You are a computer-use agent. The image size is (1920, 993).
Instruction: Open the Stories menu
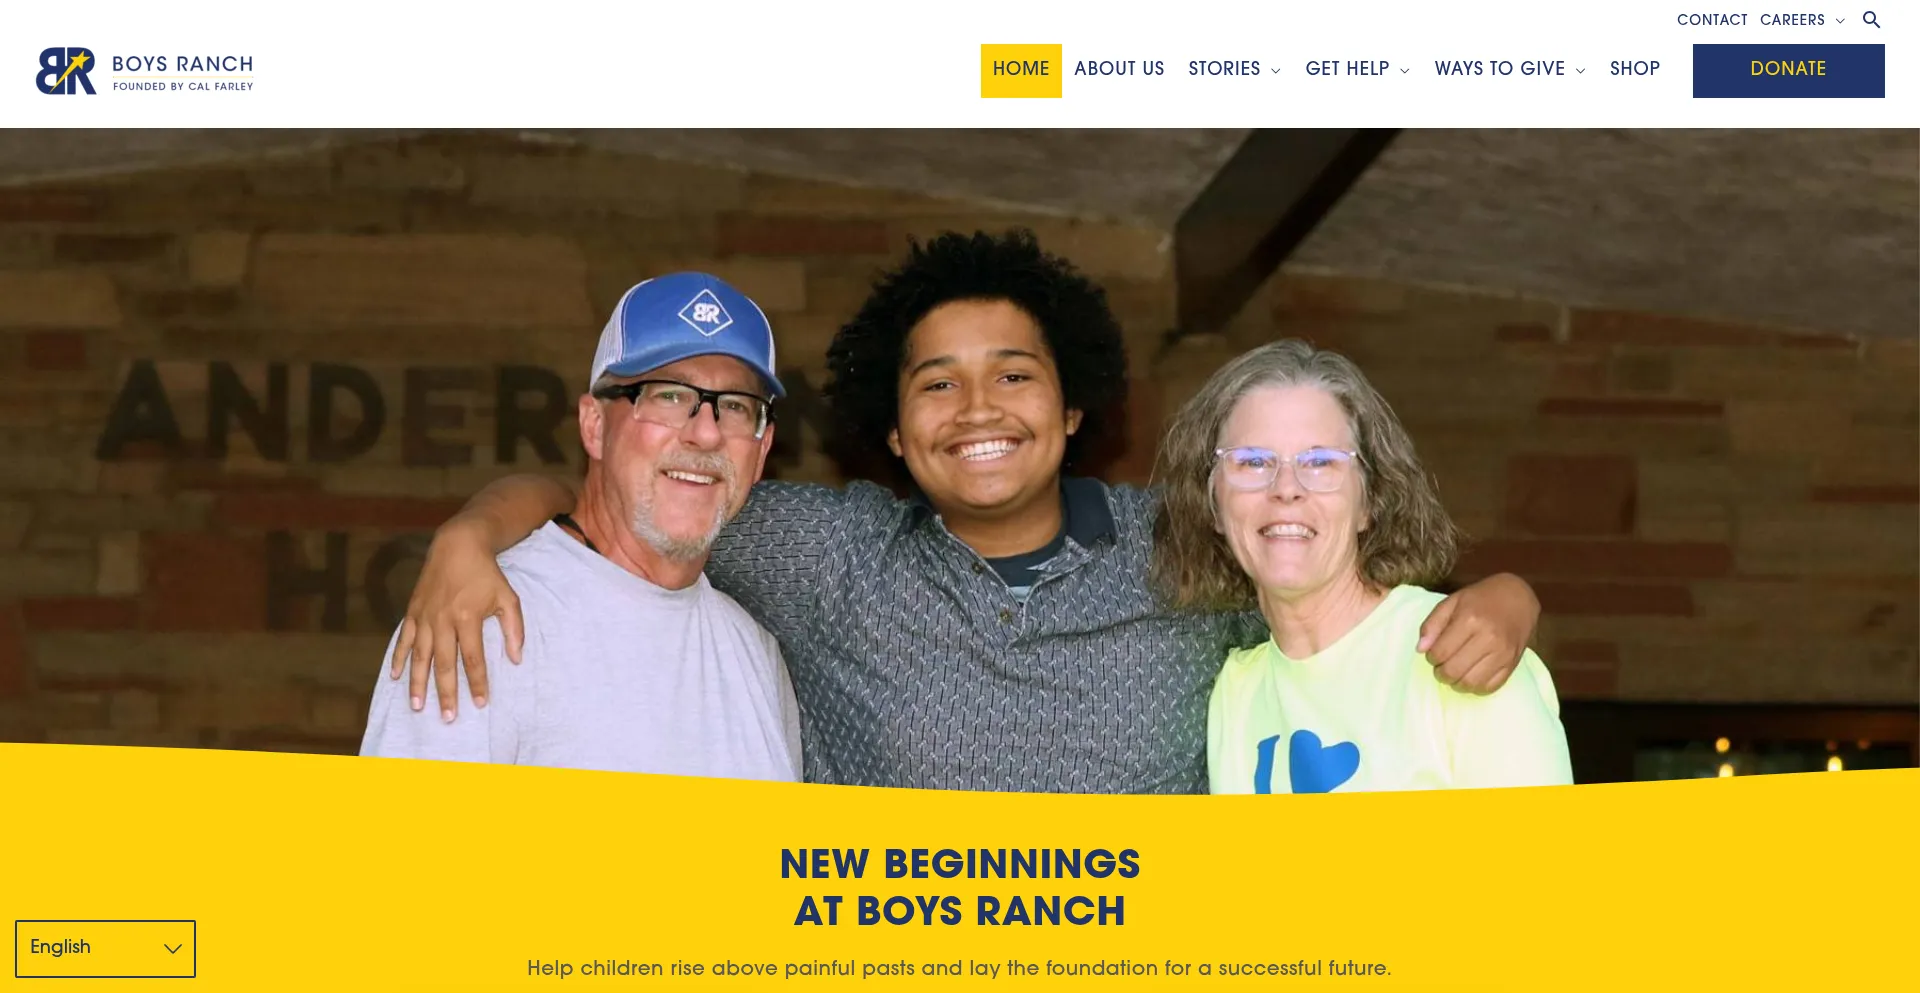(1224, 69)
